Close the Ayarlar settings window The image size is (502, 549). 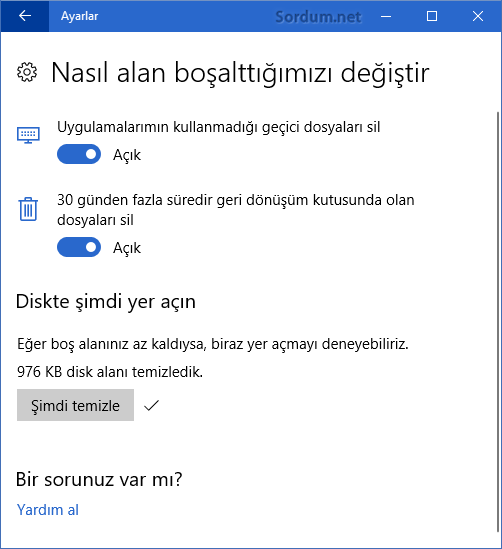(x=478, y=16)
